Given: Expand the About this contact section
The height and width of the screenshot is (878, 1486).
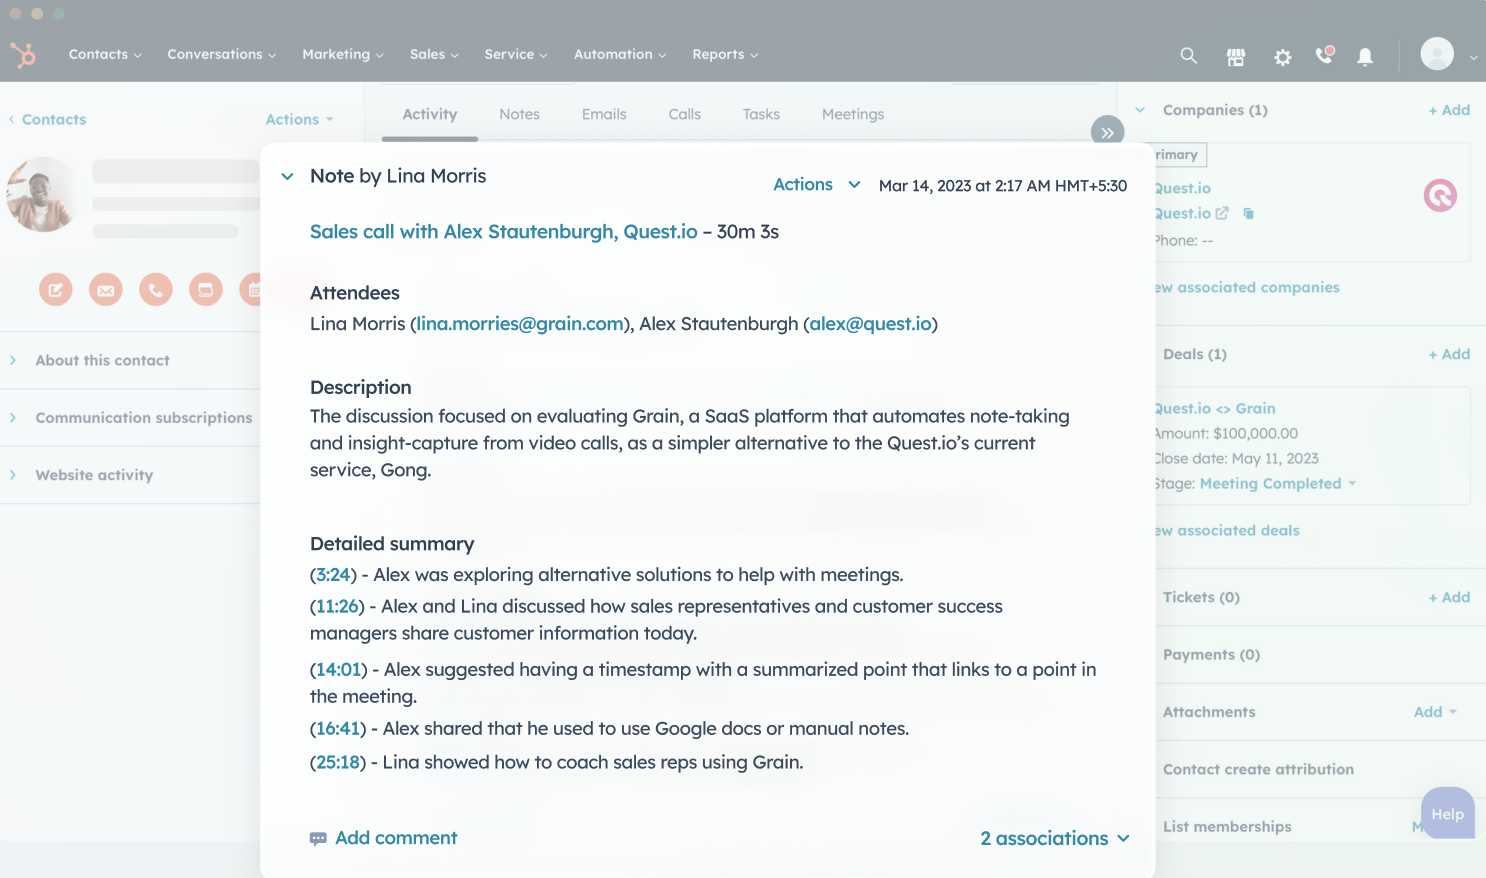Looking at the screenshot, I should coord(102,360).
